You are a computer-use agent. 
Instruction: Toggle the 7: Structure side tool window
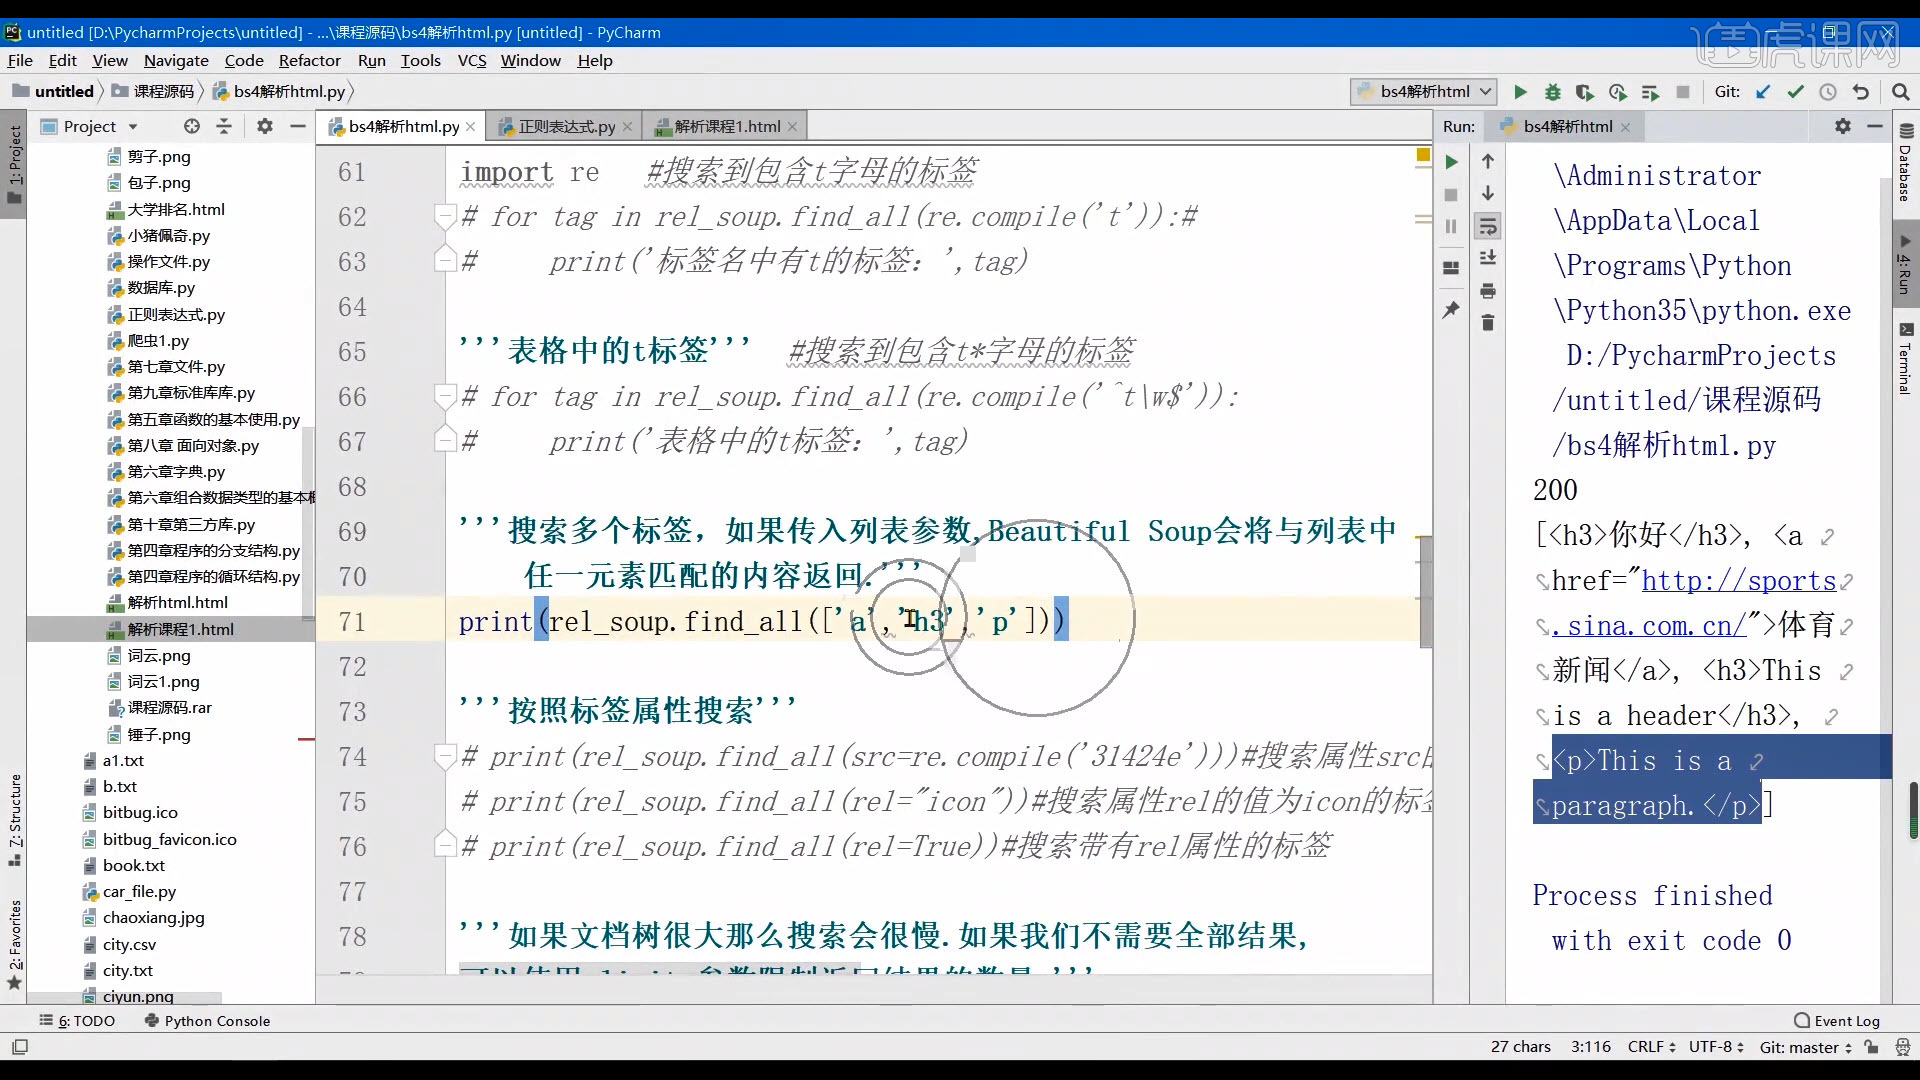[x=14, y=819]
